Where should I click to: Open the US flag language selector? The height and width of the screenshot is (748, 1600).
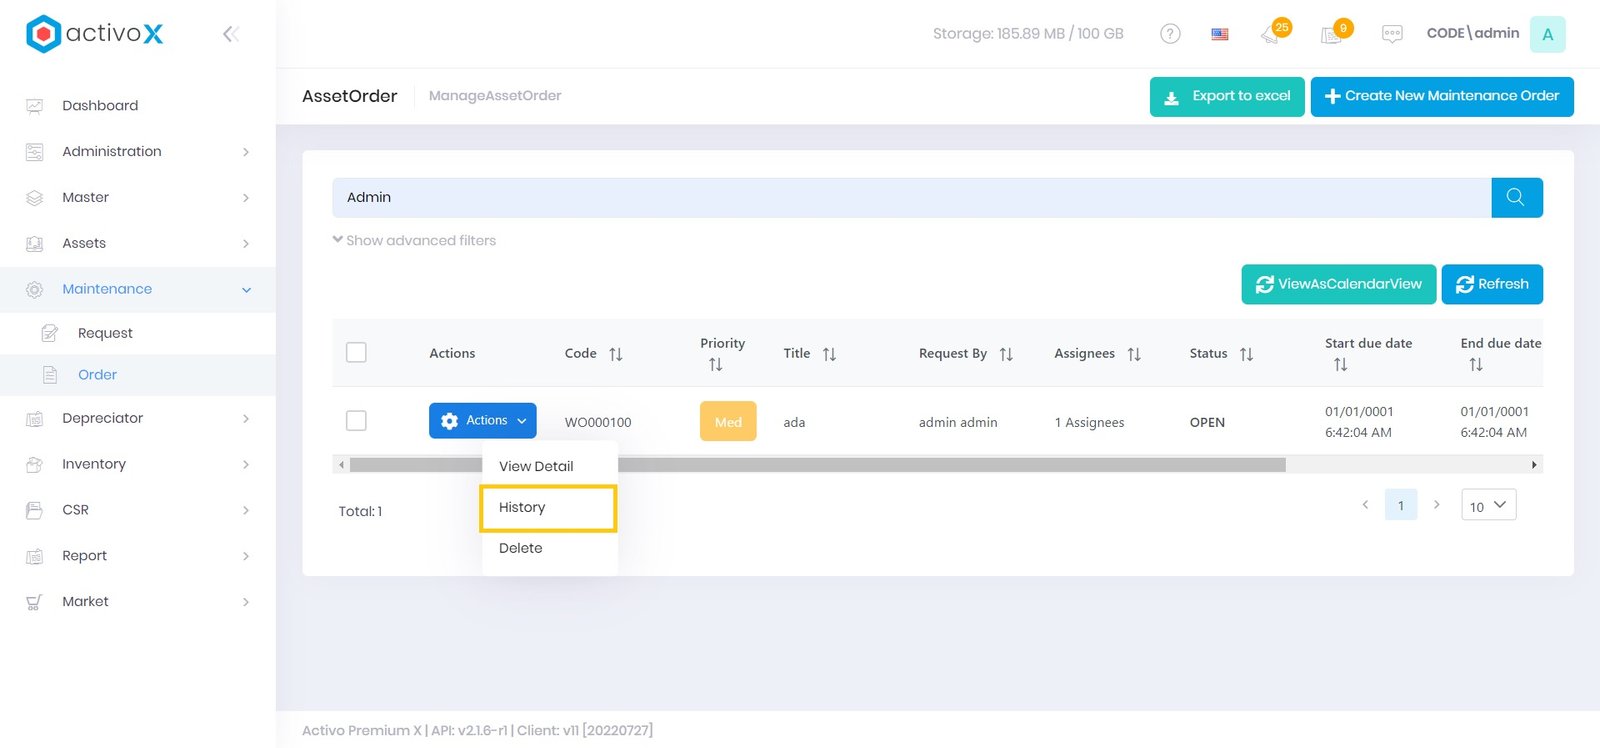click(1220, 34)
